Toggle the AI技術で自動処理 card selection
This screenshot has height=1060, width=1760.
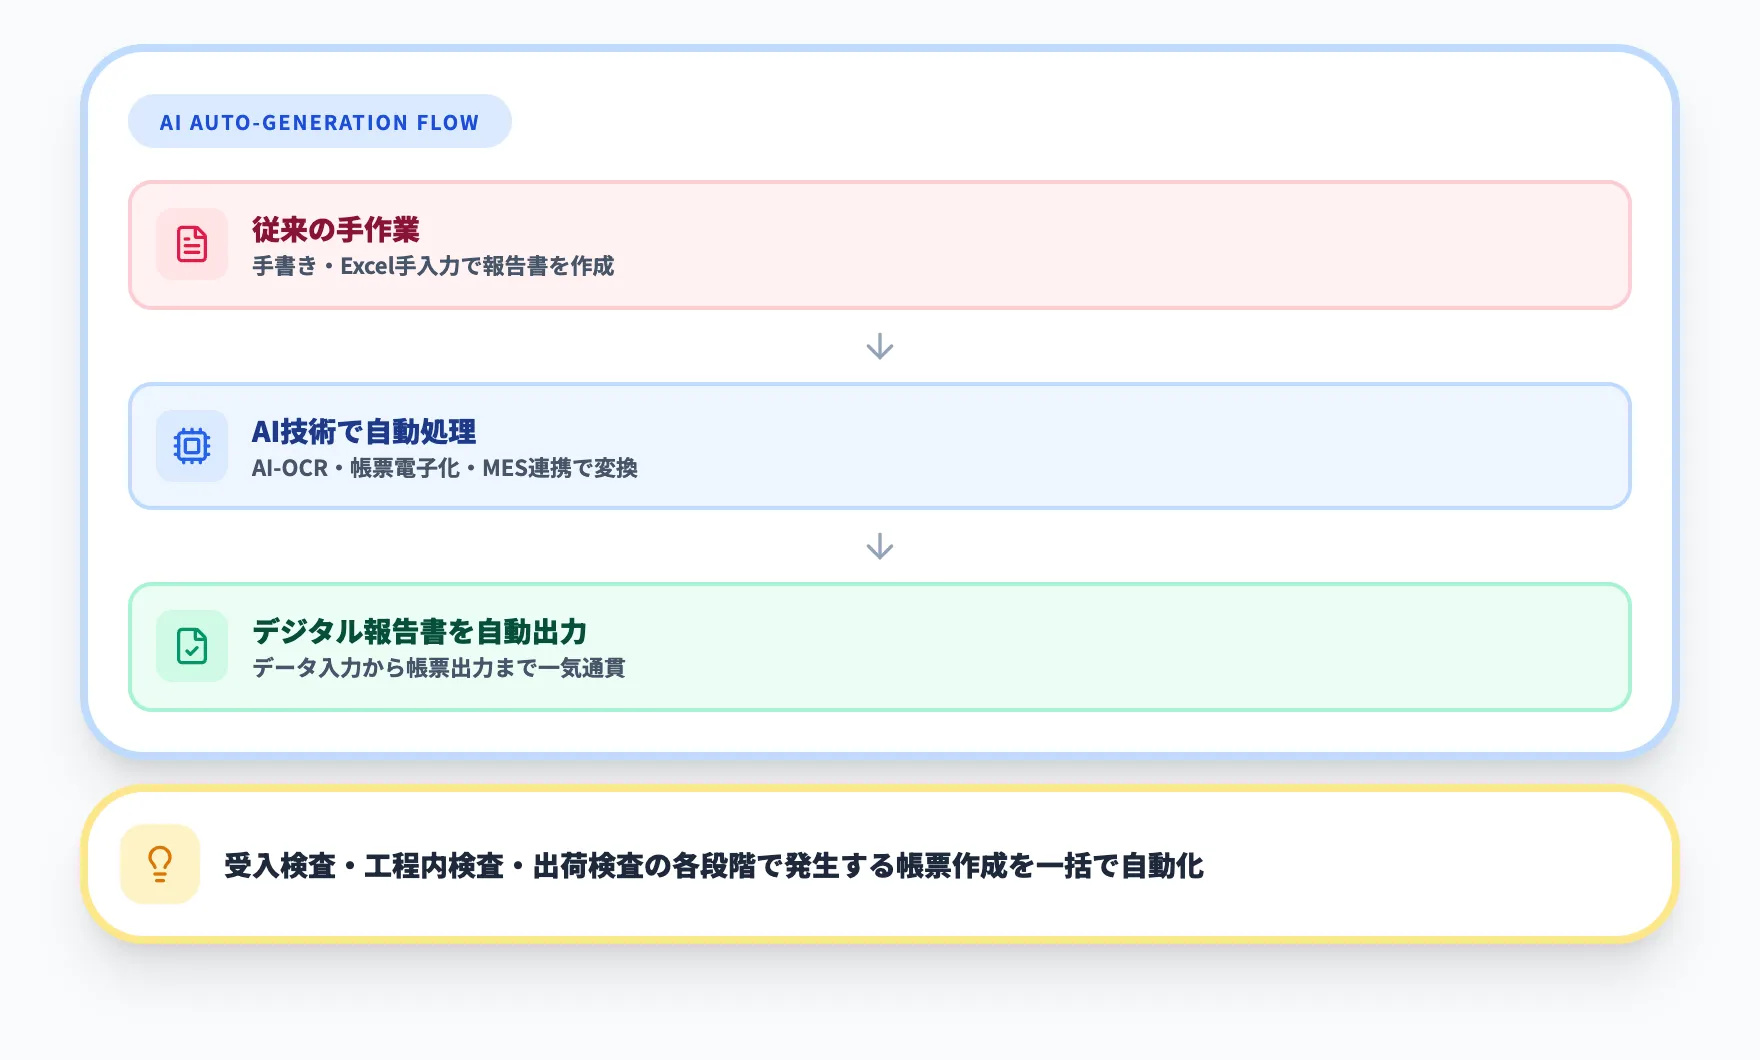[879, 447]
